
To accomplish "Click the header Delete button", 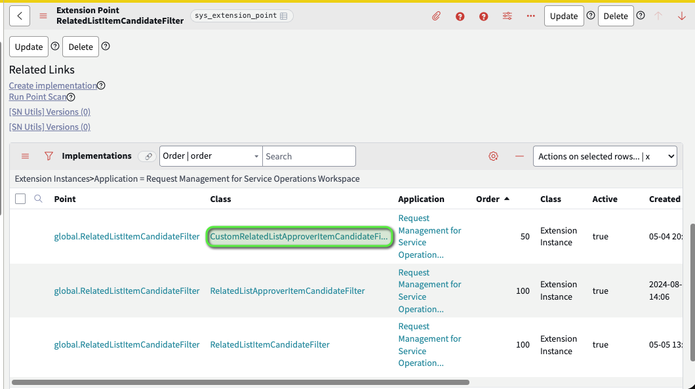I will 616,16.
